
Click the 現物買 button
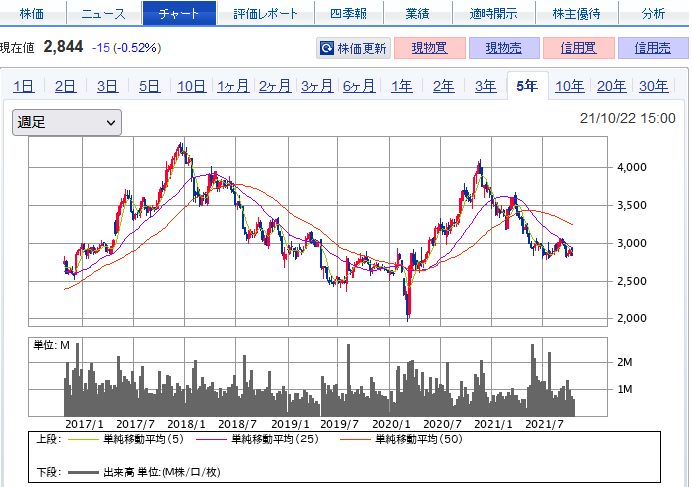coord(429,48)
